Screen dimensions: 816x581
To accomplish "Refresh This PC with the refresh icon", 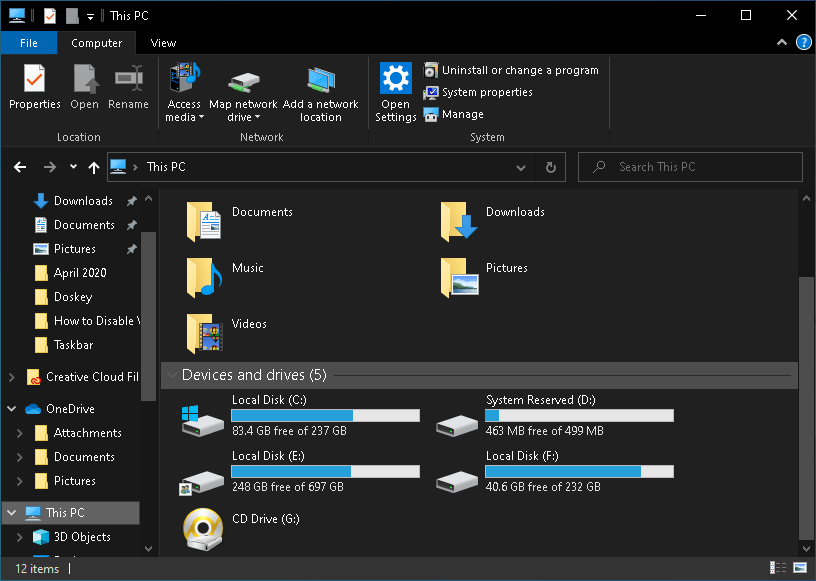I will pos(550,166).
